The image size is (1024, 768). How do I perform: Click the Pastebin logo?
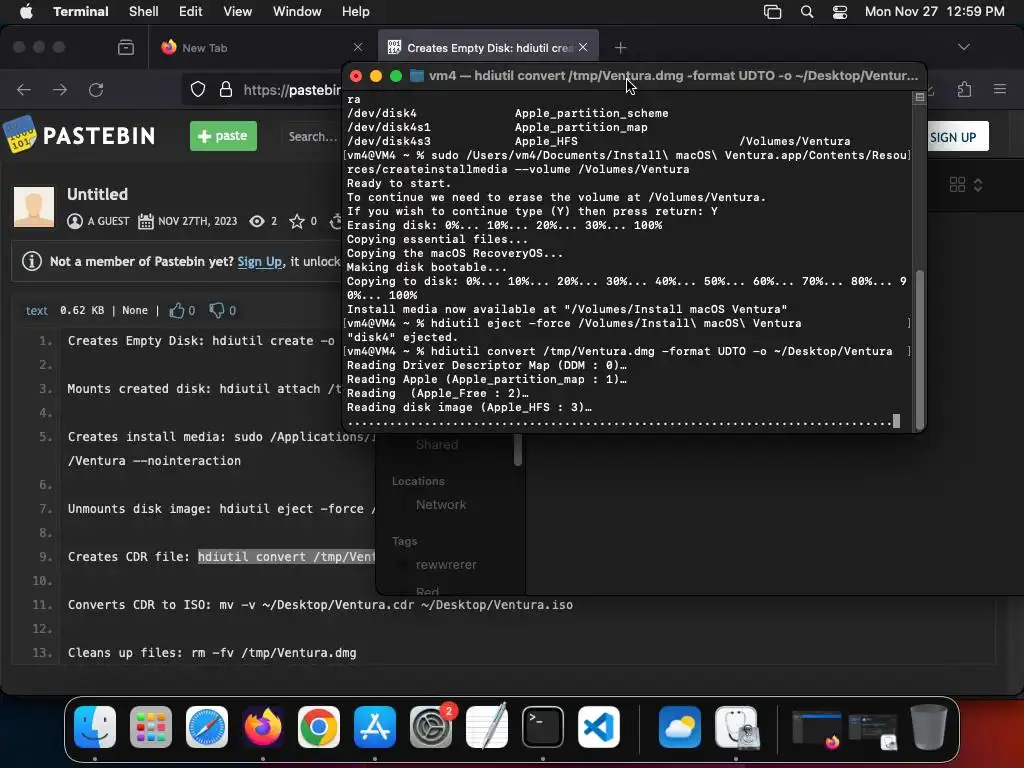click(80, 135)
